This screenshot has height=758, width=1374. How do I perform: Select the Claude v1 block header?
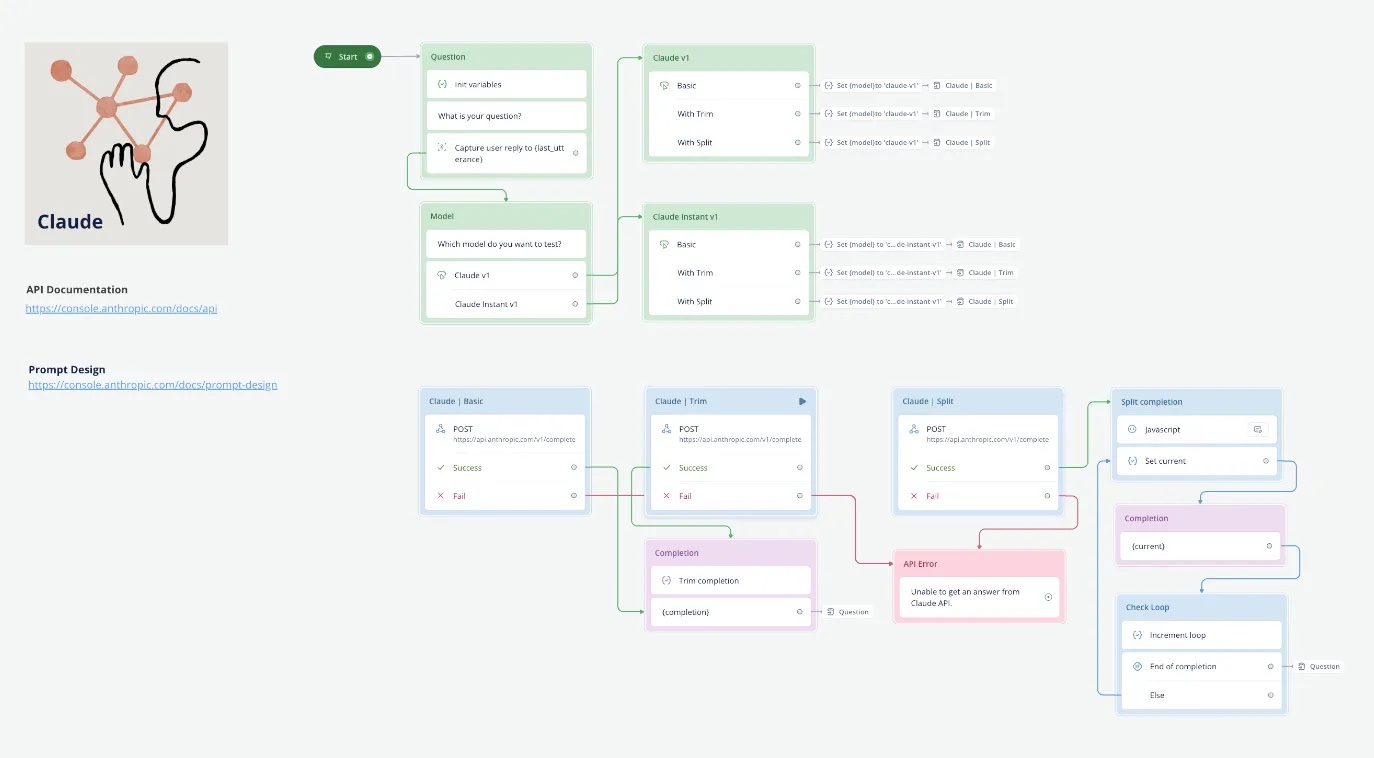coord(728,58)
